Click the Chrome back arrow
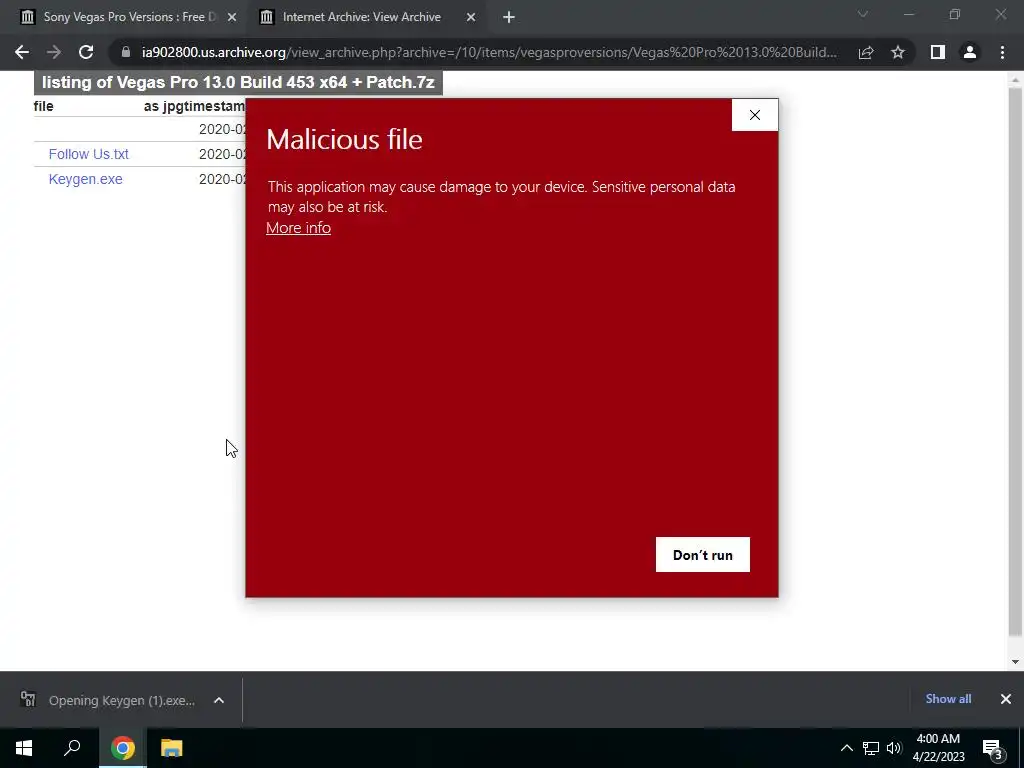This screenshot has width=1024, height=768. (x=22, y=52)
